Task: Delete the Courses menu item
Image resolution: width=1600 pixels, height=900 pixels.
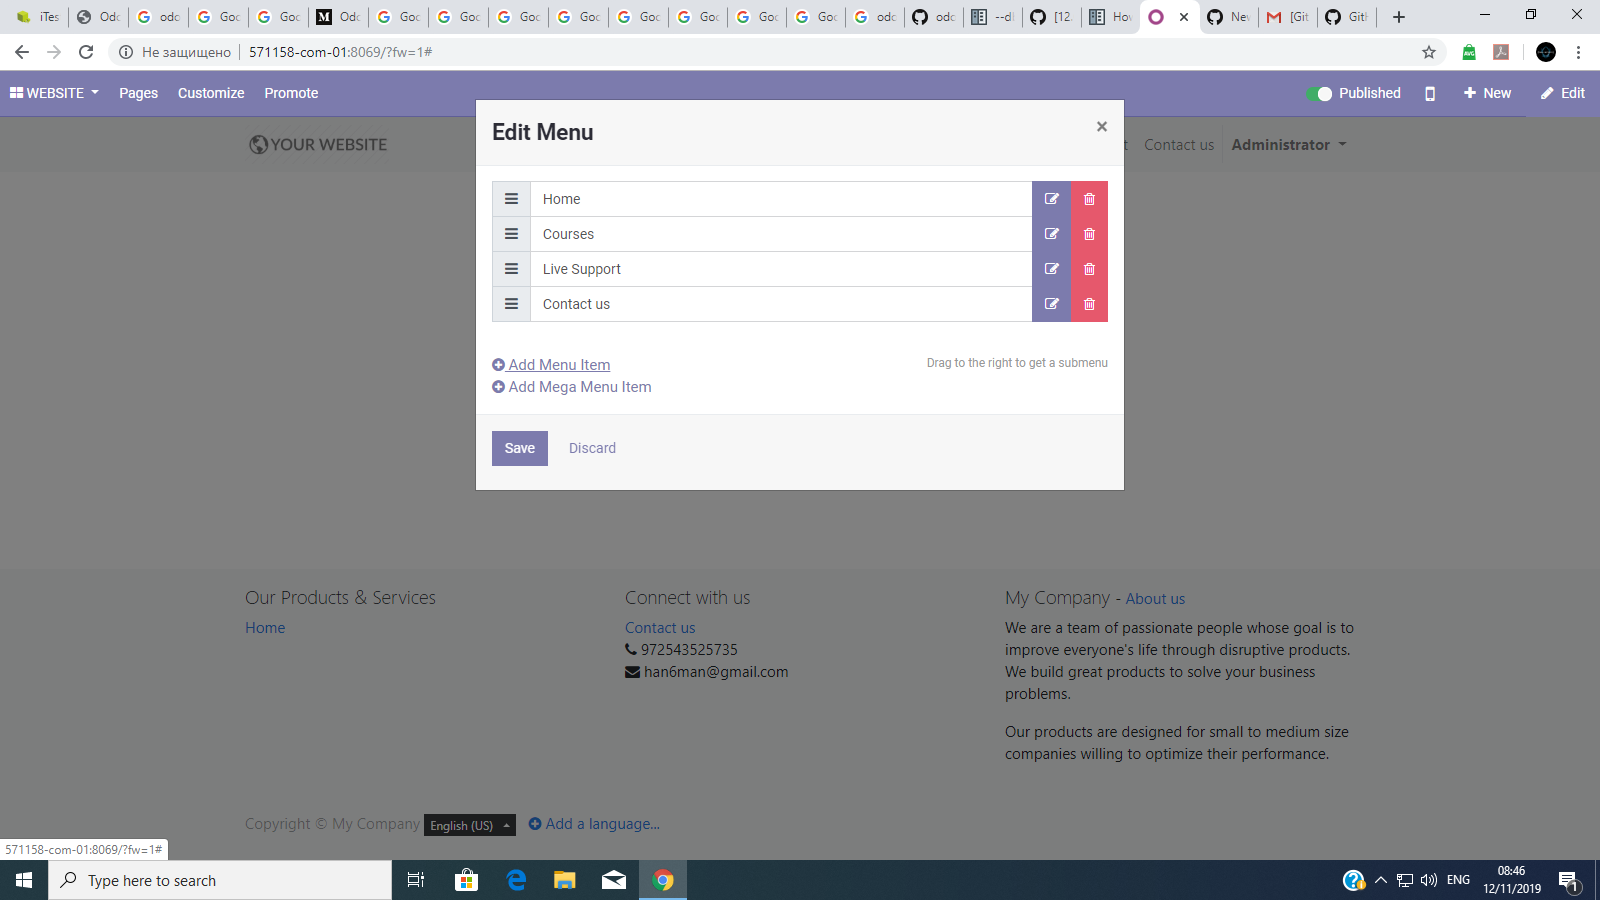Action: pyautogui.click(x=1090, y=234)
